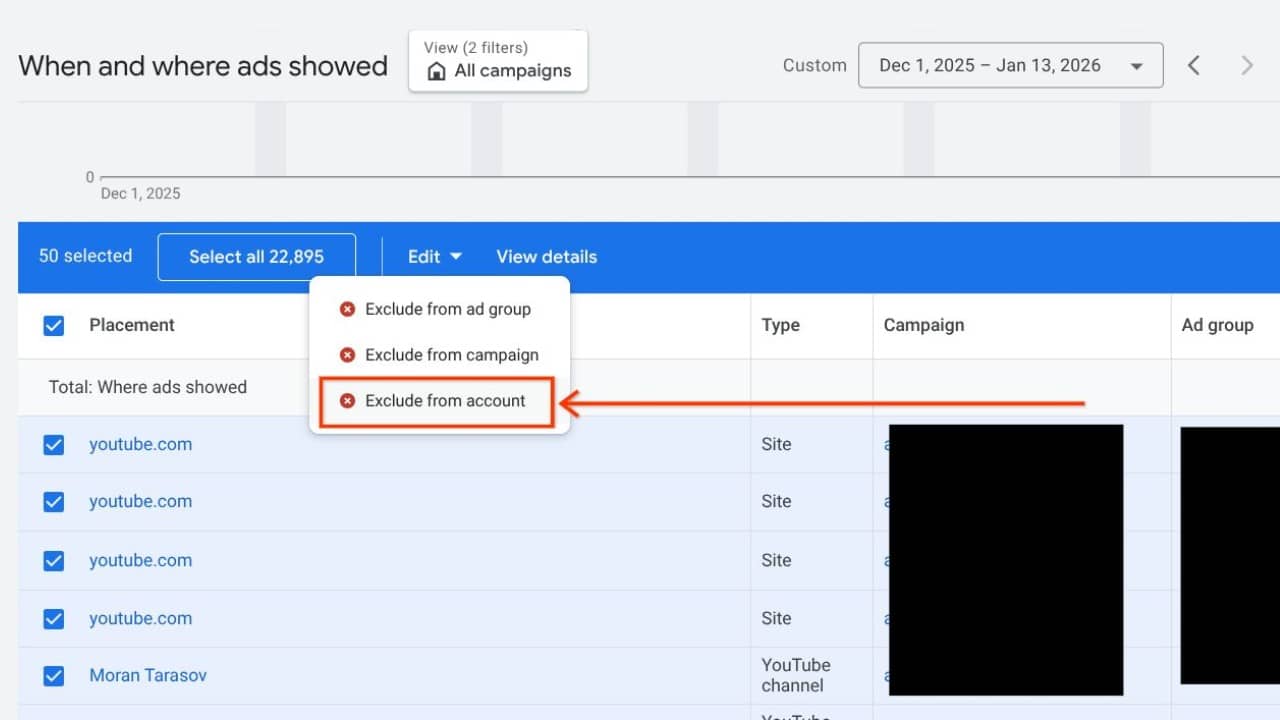Click the Campaign column header

(x=923, y=325)
